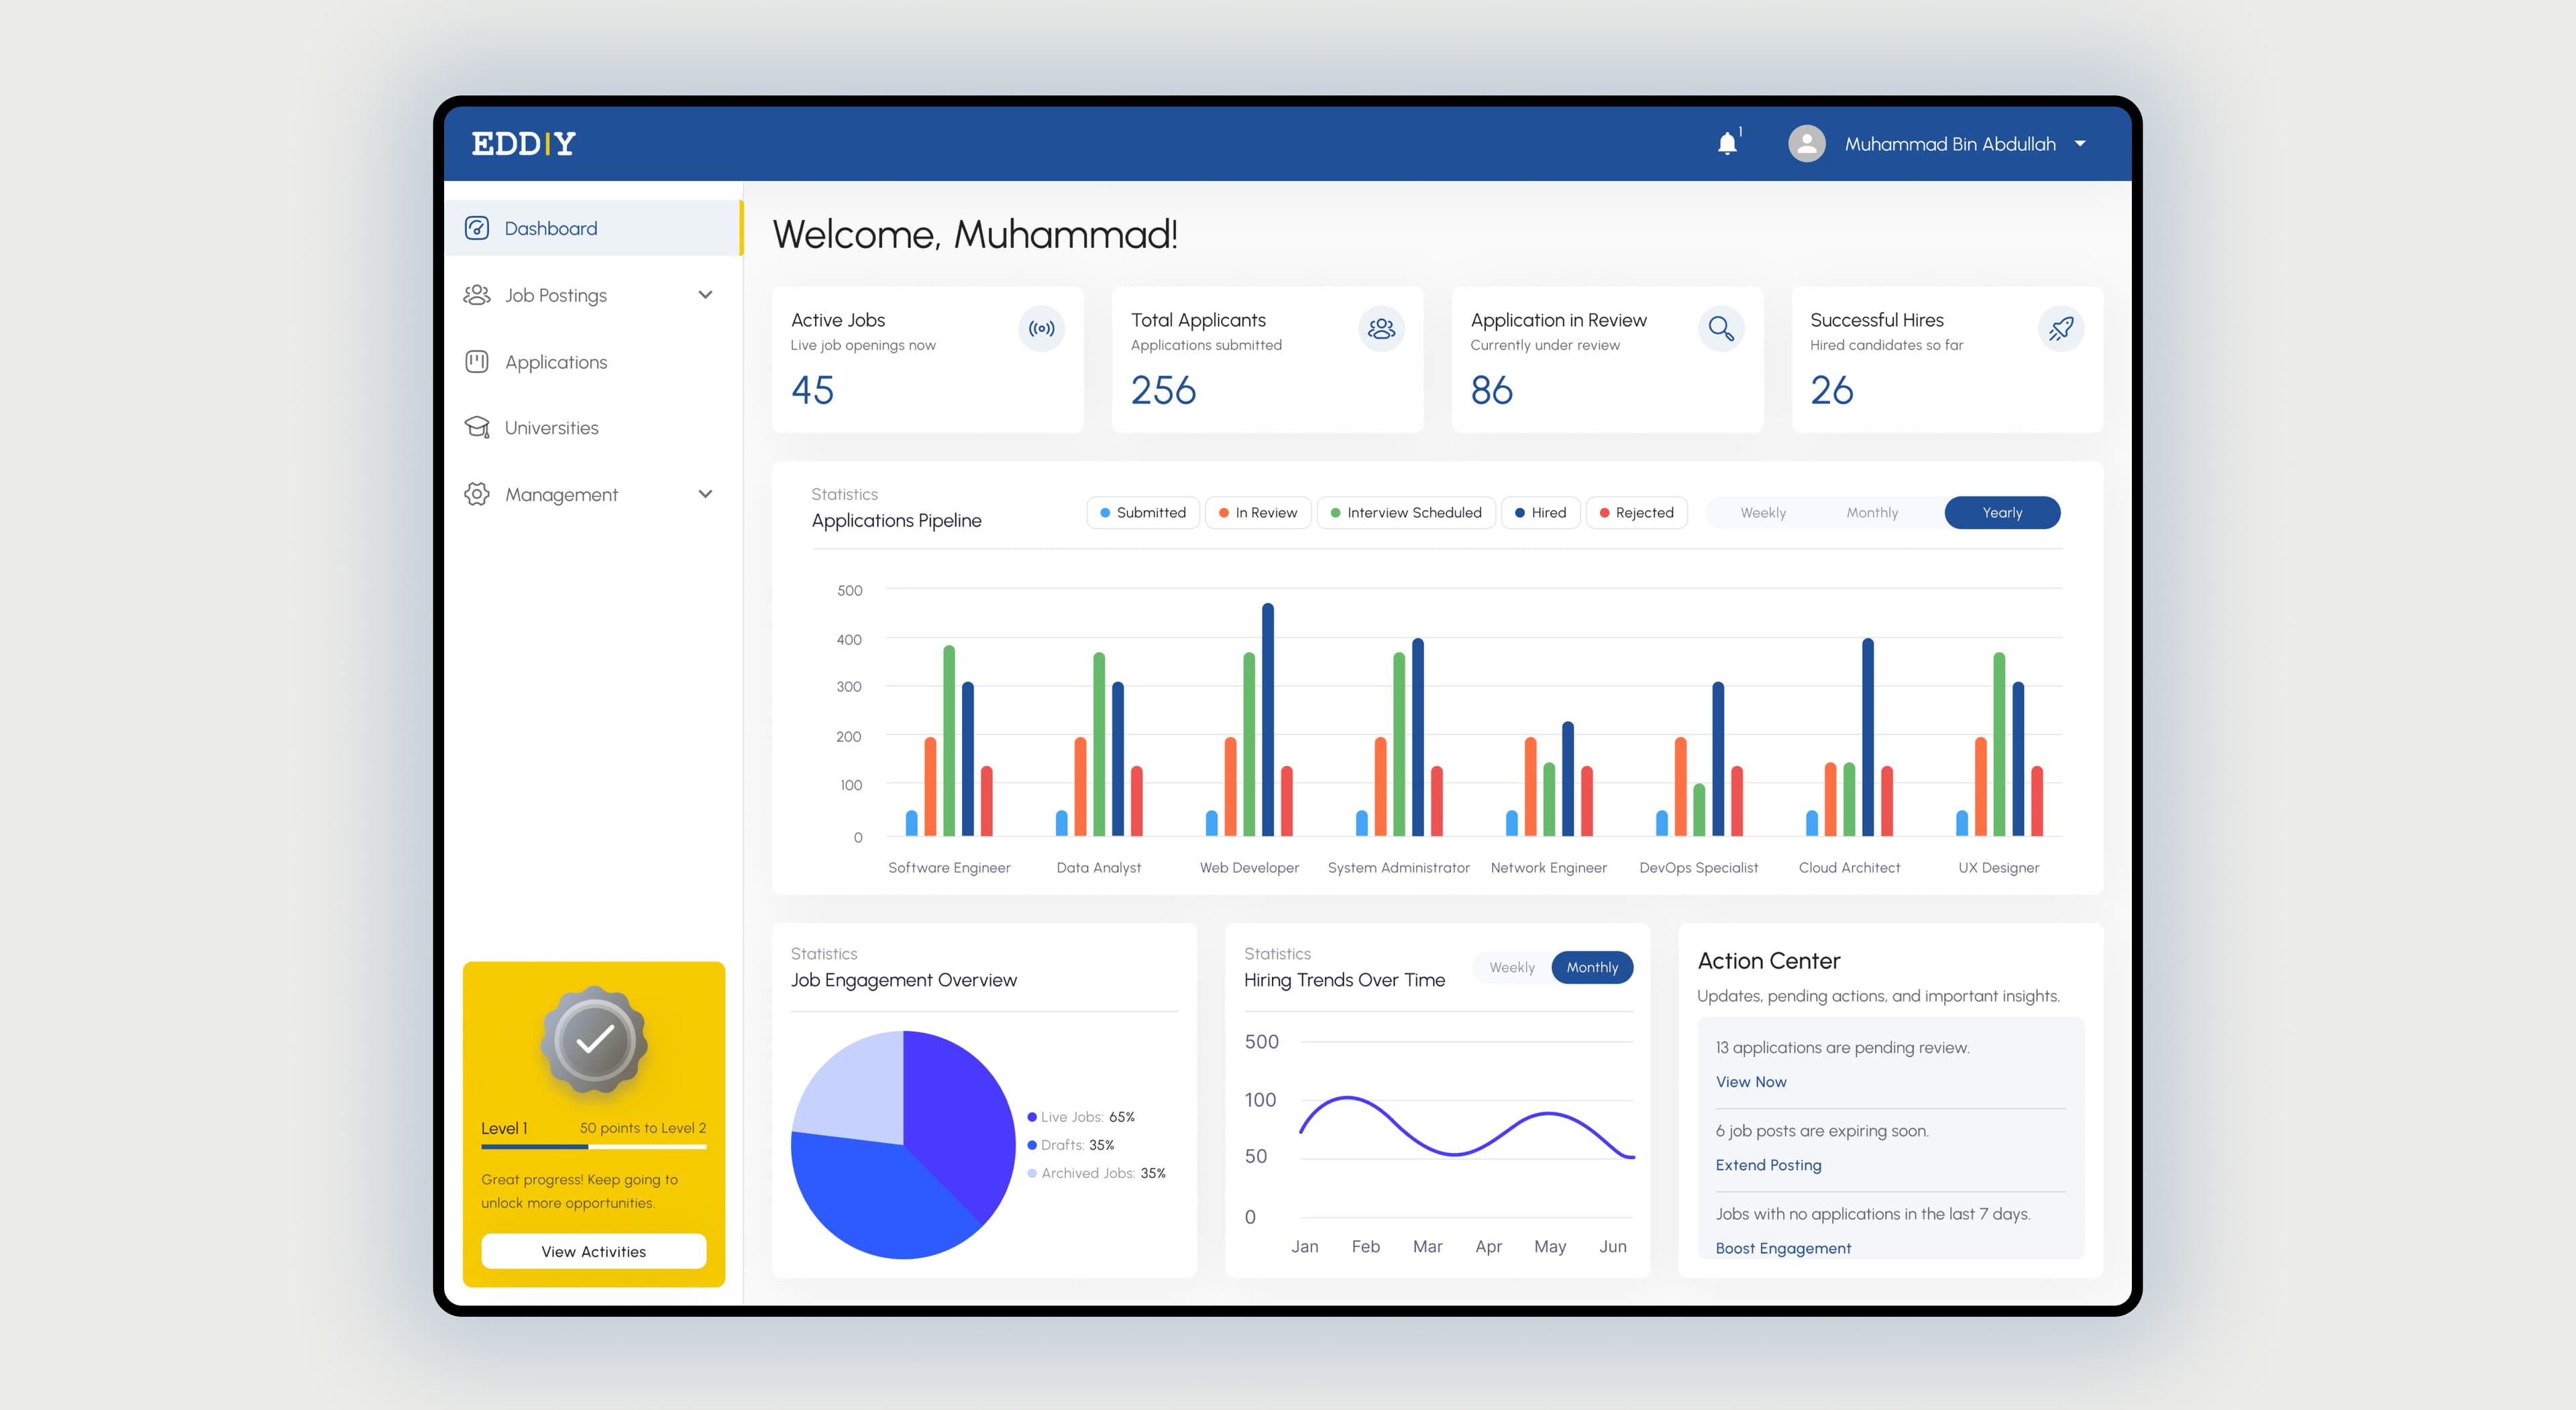Go to Universities in sidebar

coord(593,428)
